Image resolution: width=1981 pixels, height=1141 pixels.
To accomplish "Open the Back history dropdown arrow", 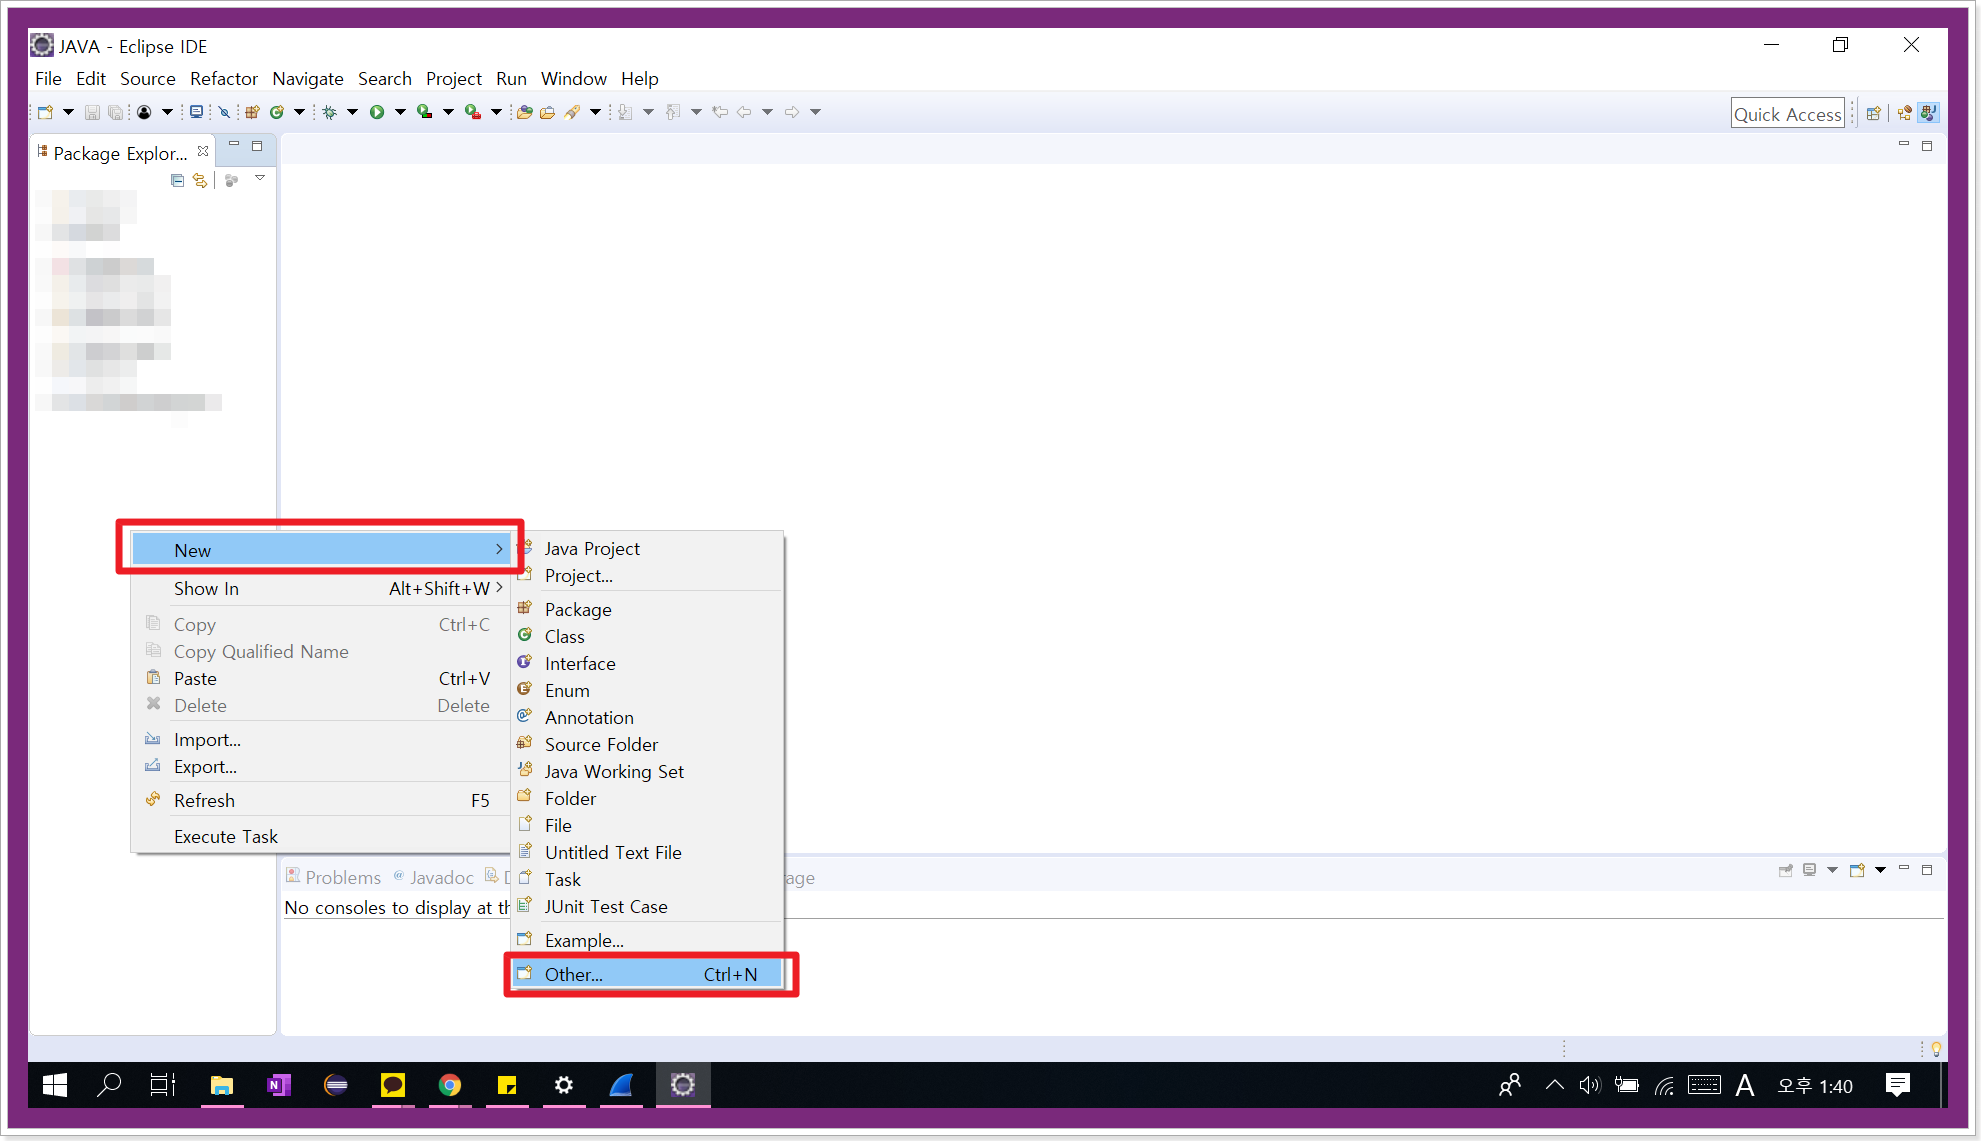I will point(767,112).
